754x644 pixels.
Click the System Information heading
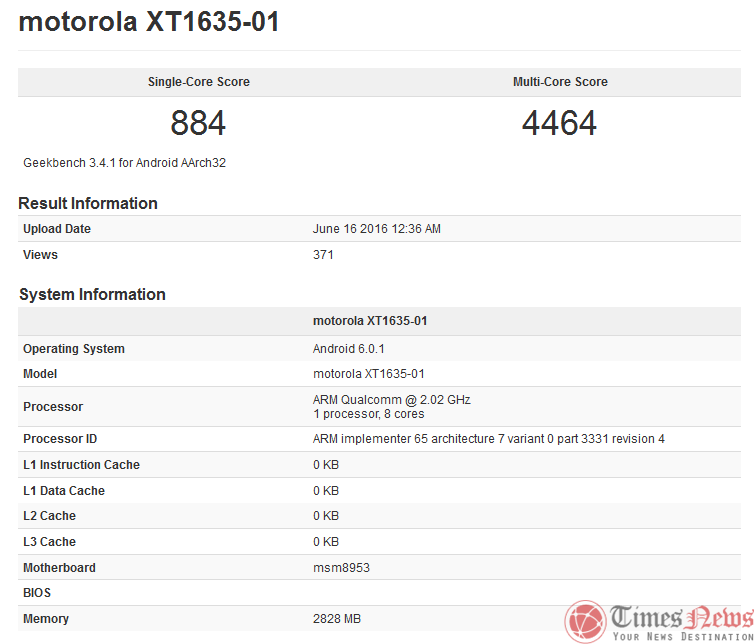(x=92, y=294)
